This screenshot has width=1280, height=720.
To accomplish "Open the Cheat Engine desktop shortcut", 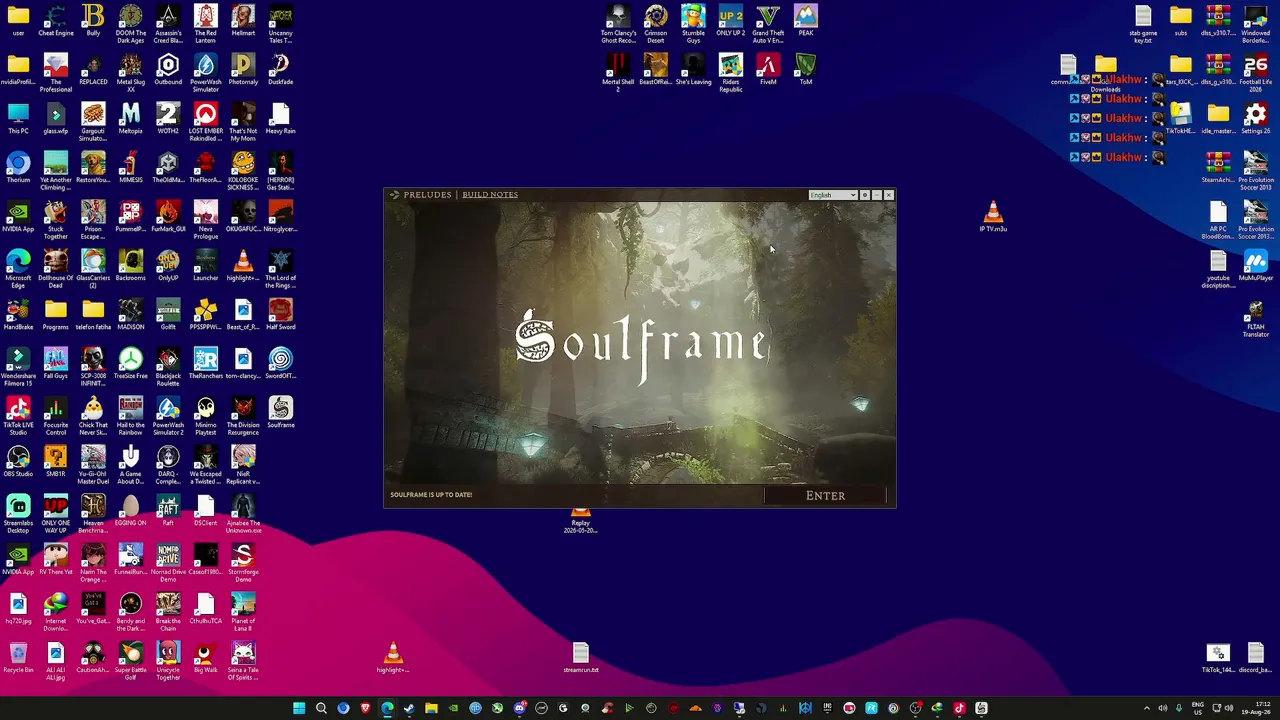I will 56,21.
